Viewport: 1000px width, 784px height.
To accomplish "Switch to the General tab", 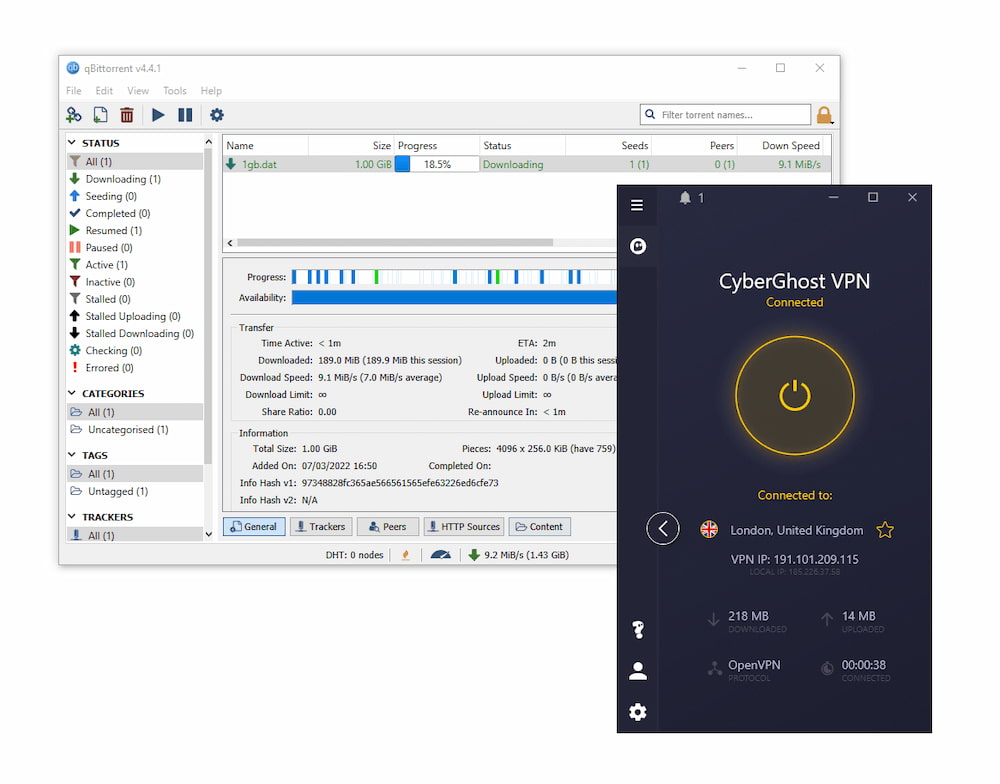I will coord(254,526).
